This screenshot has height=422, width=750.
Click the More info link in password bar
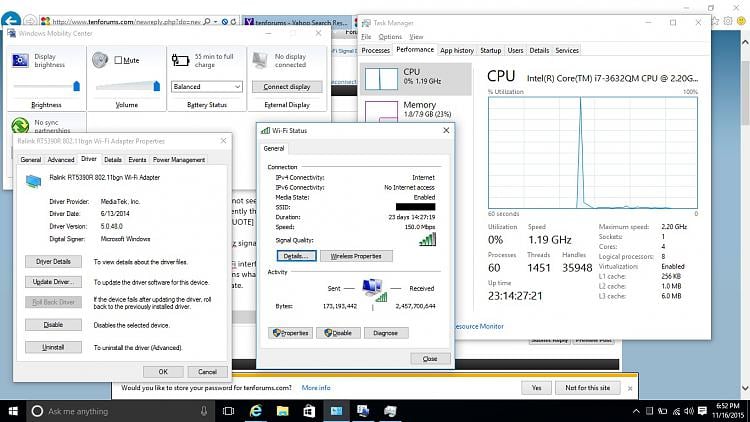coord(316,388)
